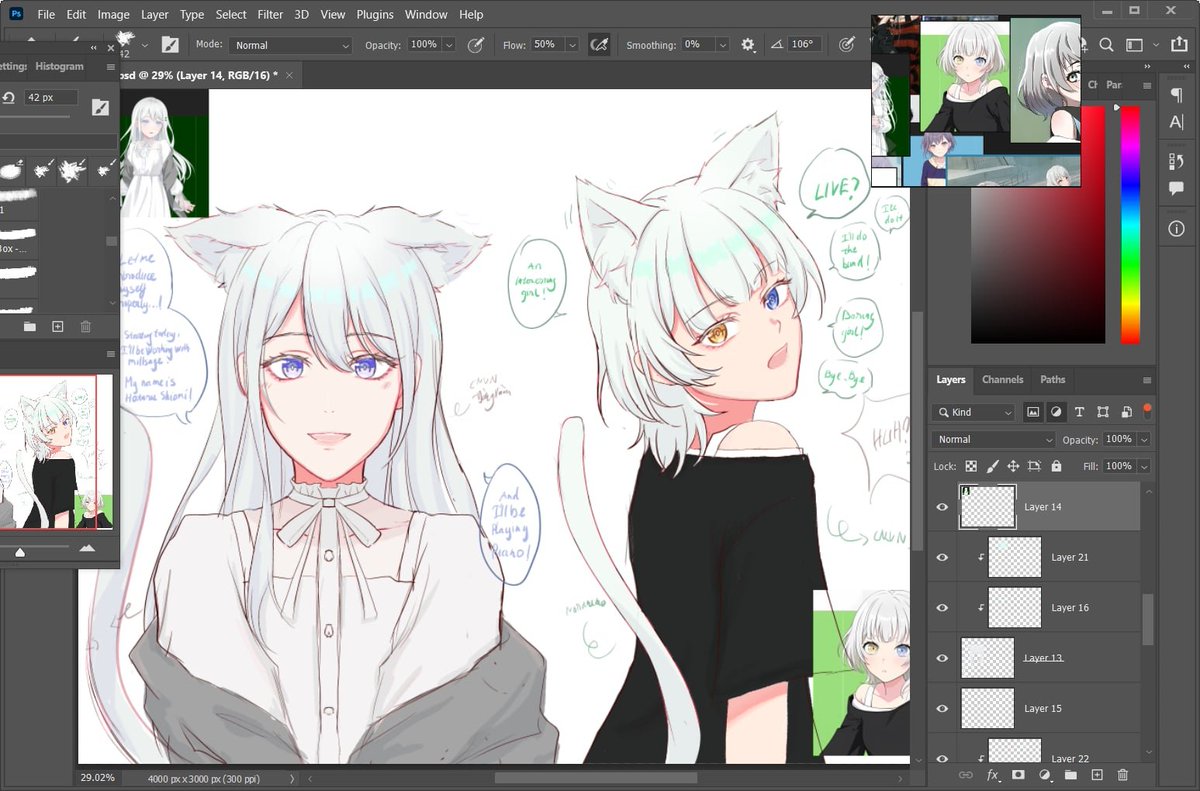Toggle visibility of Layer 13

pyautogui.click(x=941, y=658)
